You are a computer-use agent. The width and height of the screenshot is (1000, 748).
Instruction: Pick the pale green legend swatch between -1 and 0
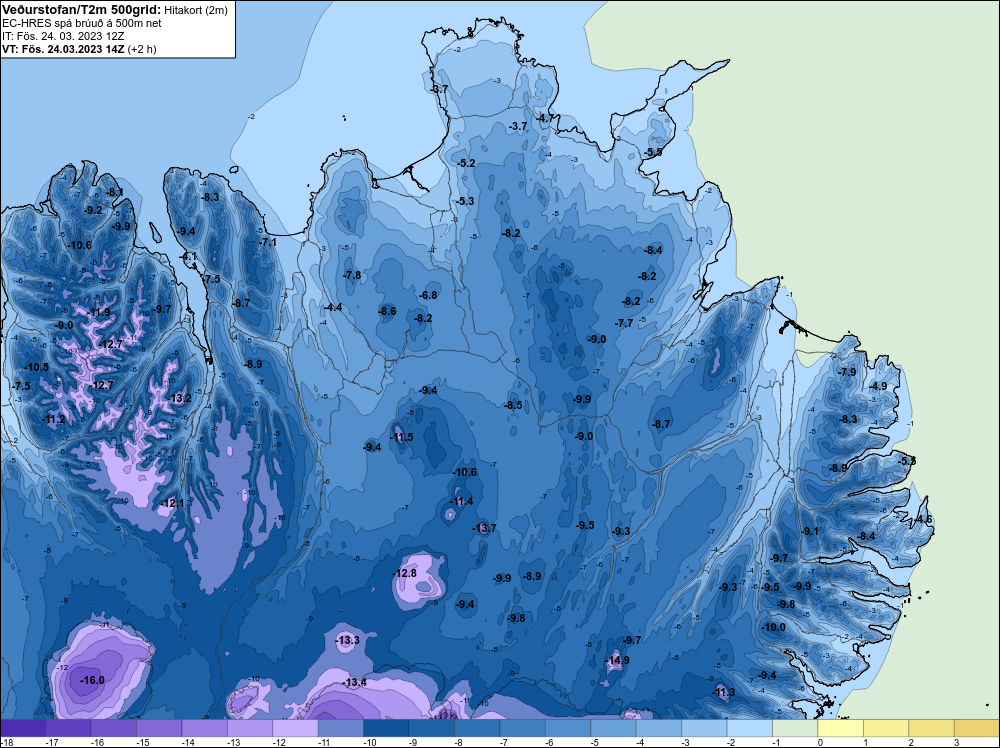coord(795,728)
